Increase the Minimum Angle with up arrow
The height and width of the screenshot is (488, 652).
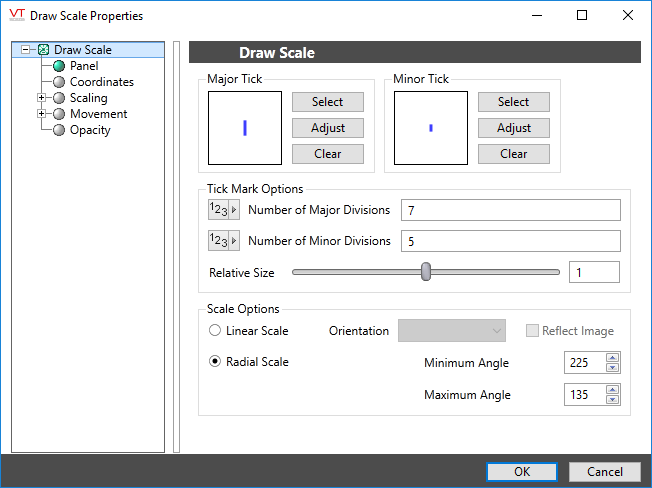pyautogui.click(x=613, y=358)
